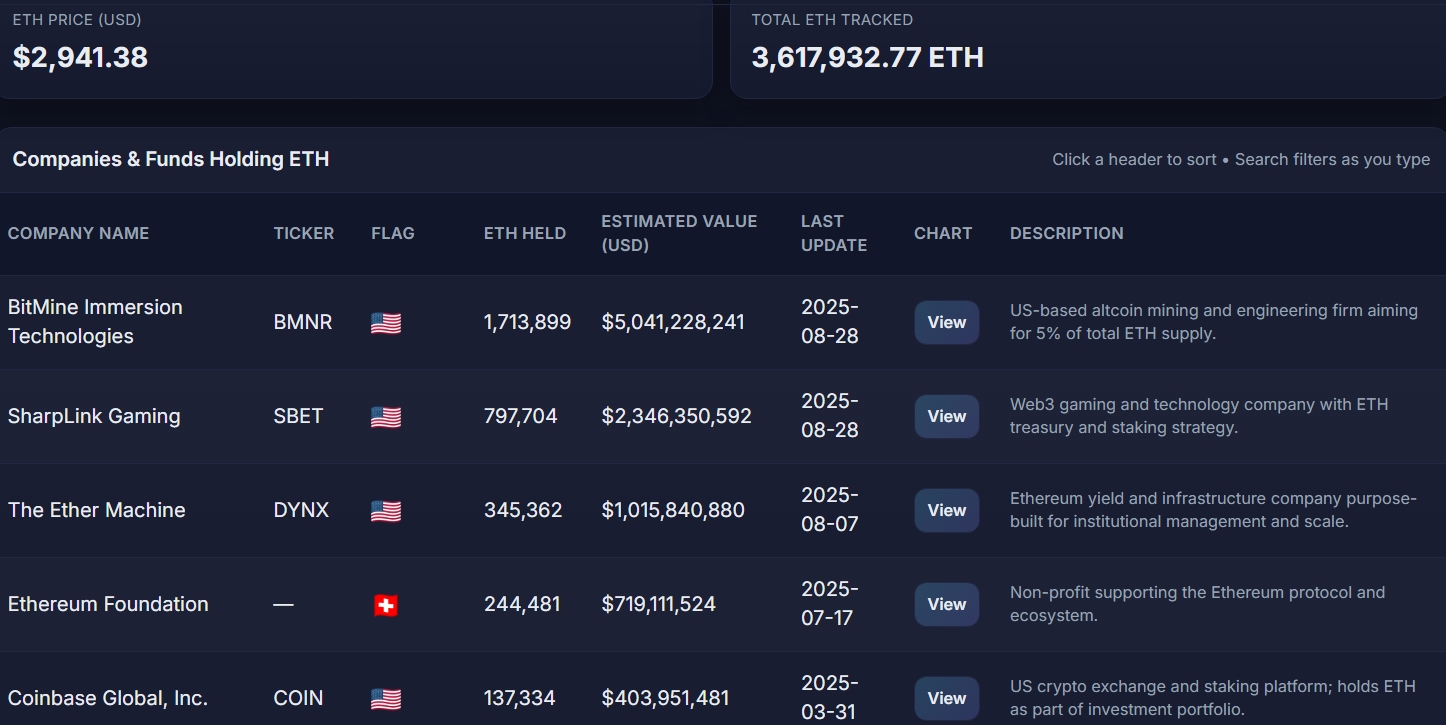Click the $1,015,840,880 estimated value
The width and height of the screenshot is (1446, 725).
click(673, 510)
